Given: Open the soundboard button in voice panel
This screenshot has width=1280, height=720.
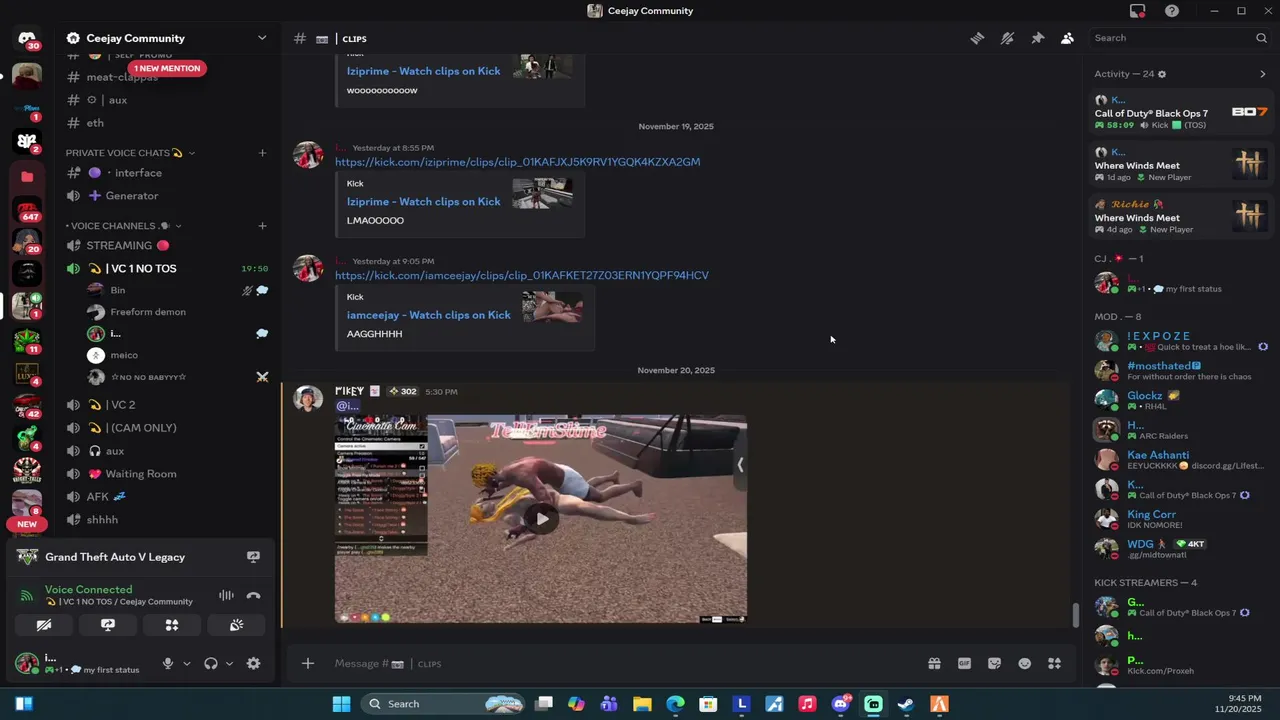Looking at the screenshot, I should pyautogui.click(x=236, y=625).
